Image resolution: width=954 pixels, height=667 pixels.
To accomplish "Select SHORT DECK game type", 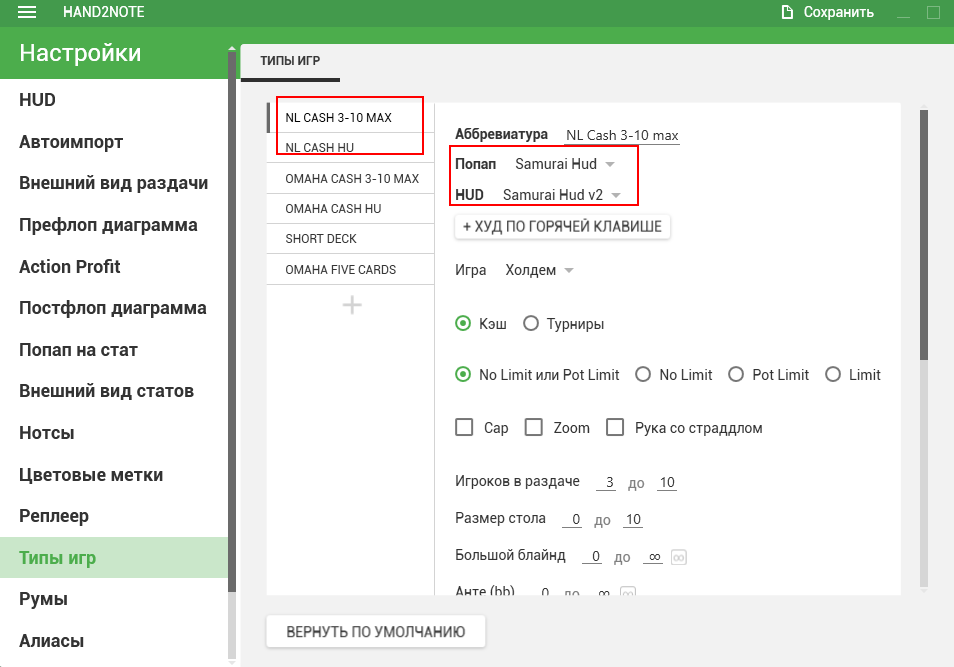I will coord(350,239).
